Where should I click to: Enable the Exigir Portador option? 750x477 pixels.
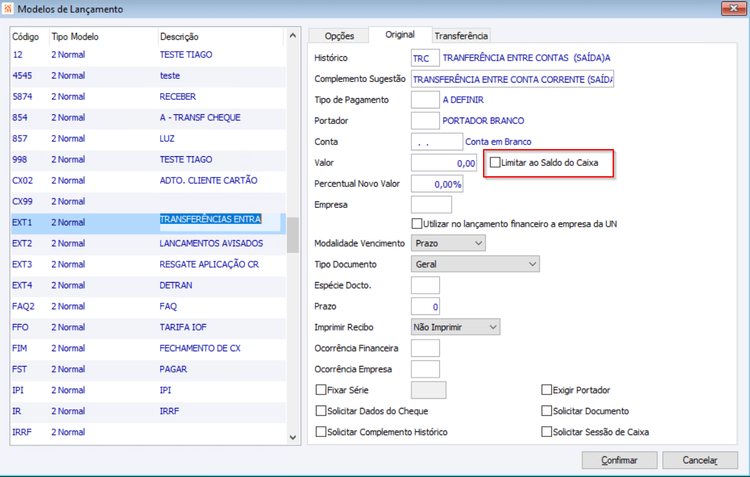coord(546,390)
